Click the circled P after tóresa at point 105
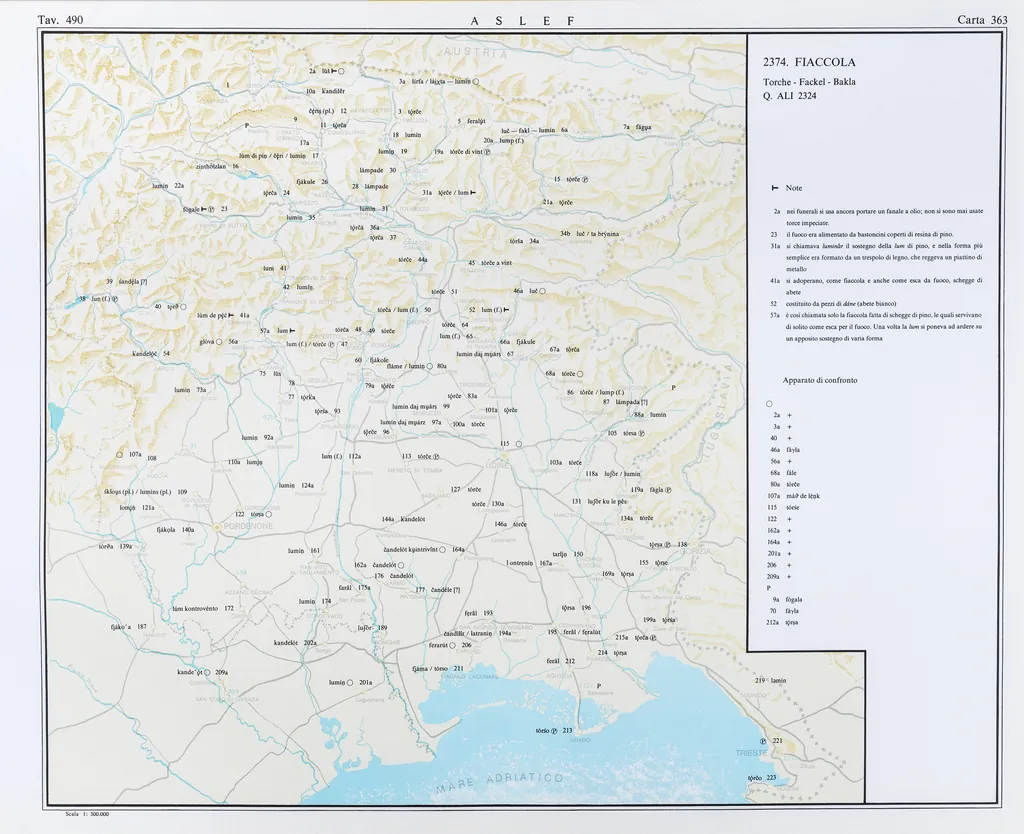 click(641, 433)
